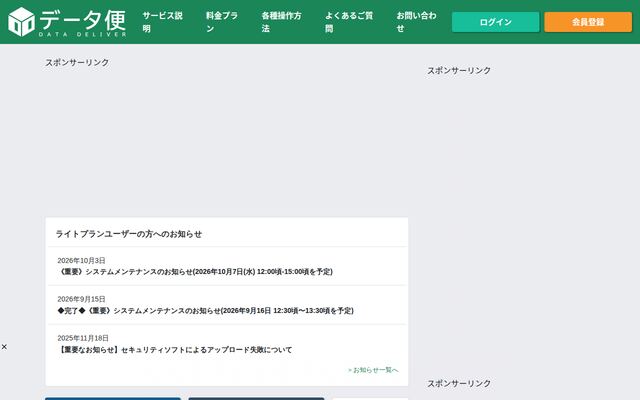
Task: Open the お問い合わせ menu item
Action: [416, 22]
